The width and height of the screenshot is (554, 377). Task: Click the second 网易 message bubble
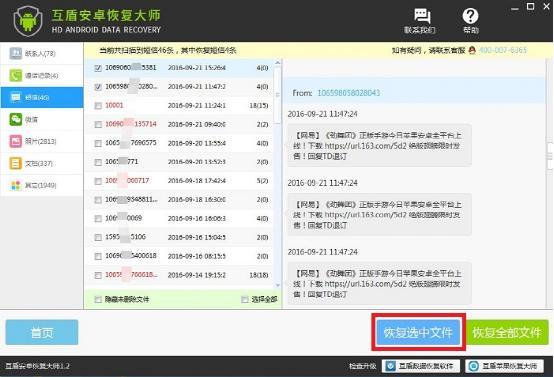point(379,214)
